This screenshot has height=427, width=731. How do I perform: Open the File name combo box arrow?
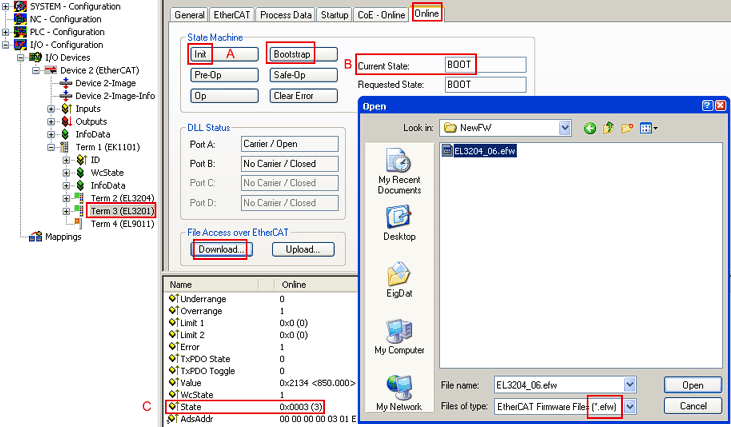point(629,385)
